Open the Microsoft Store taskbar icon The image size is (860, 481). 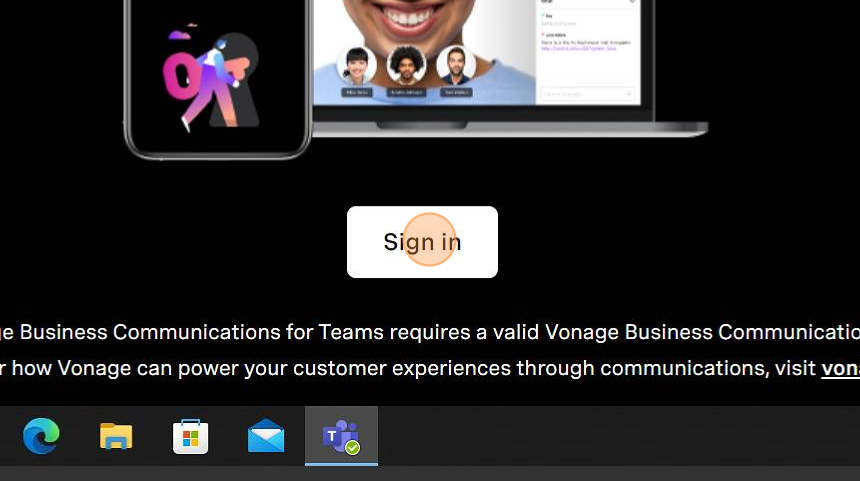coord(190,436)
